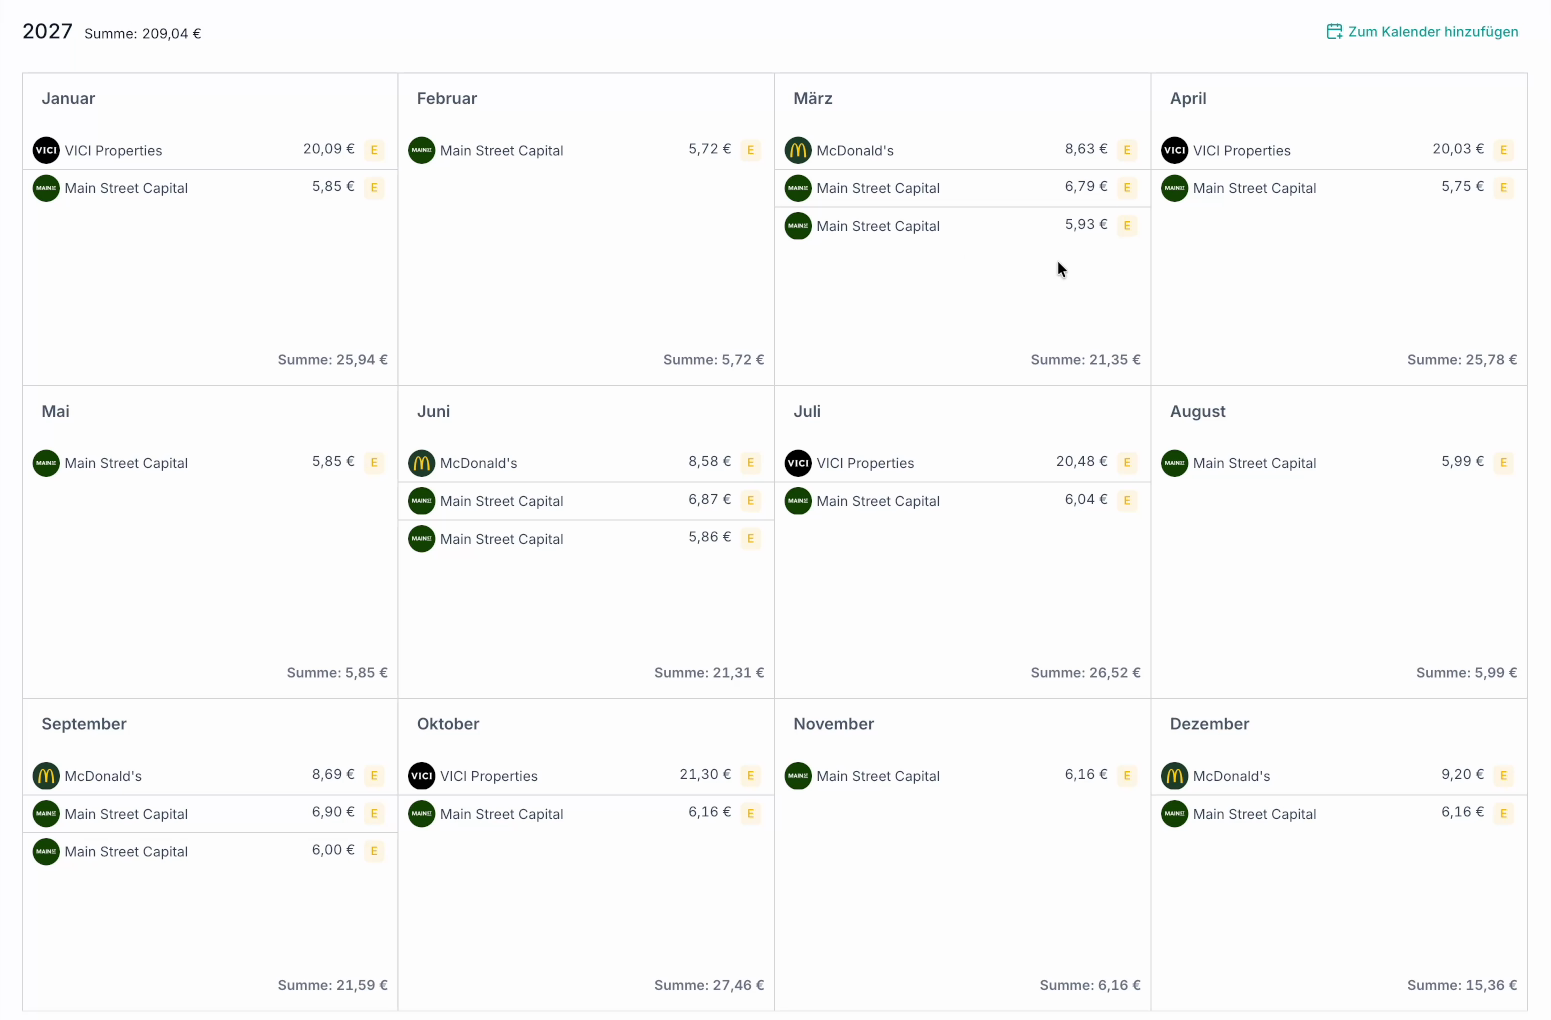Image resolution: width=1551 pixels, height=1020 pixels.
Task: Click the E badge next to 20,48 €
Action: (x=1127, y=463)
